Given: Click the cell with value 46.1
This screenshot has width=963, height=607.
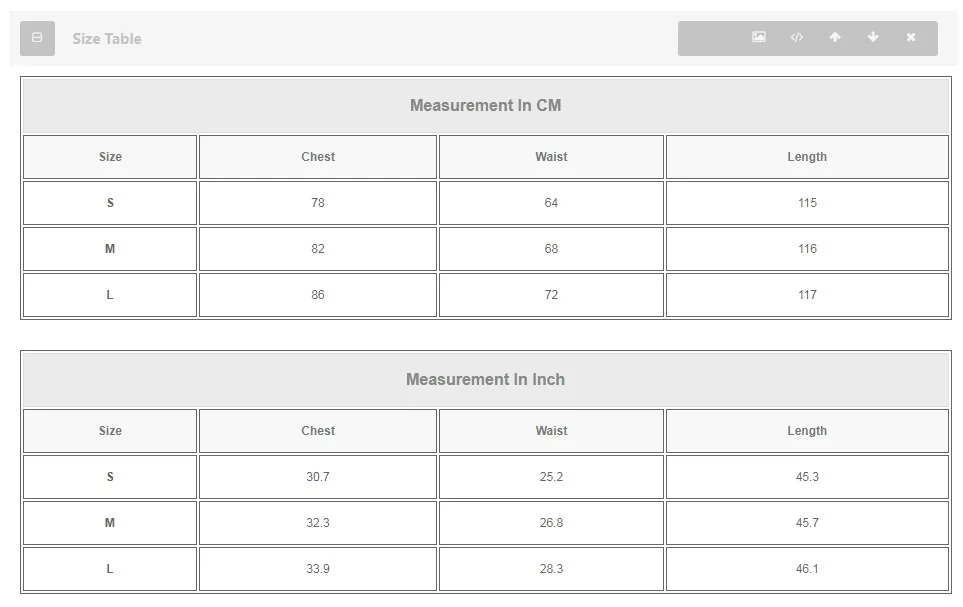Looking at the screenshot, I should [807, 569].
